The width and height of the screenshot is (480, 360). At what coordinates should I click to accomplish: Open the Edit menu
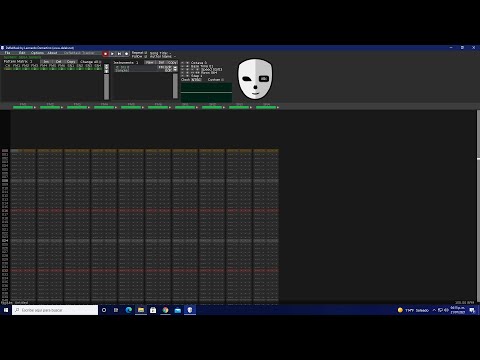point(22,53)
